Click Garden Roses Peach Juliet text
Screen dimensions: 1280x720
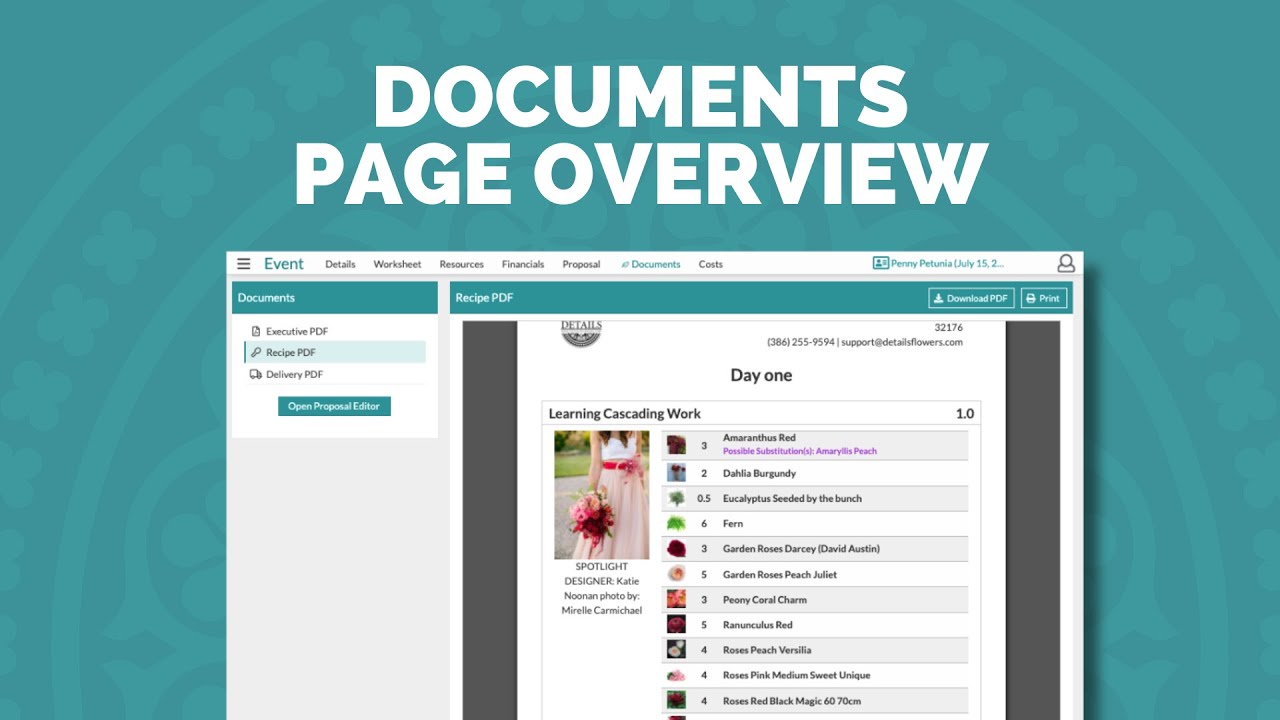tap(780, 574)
